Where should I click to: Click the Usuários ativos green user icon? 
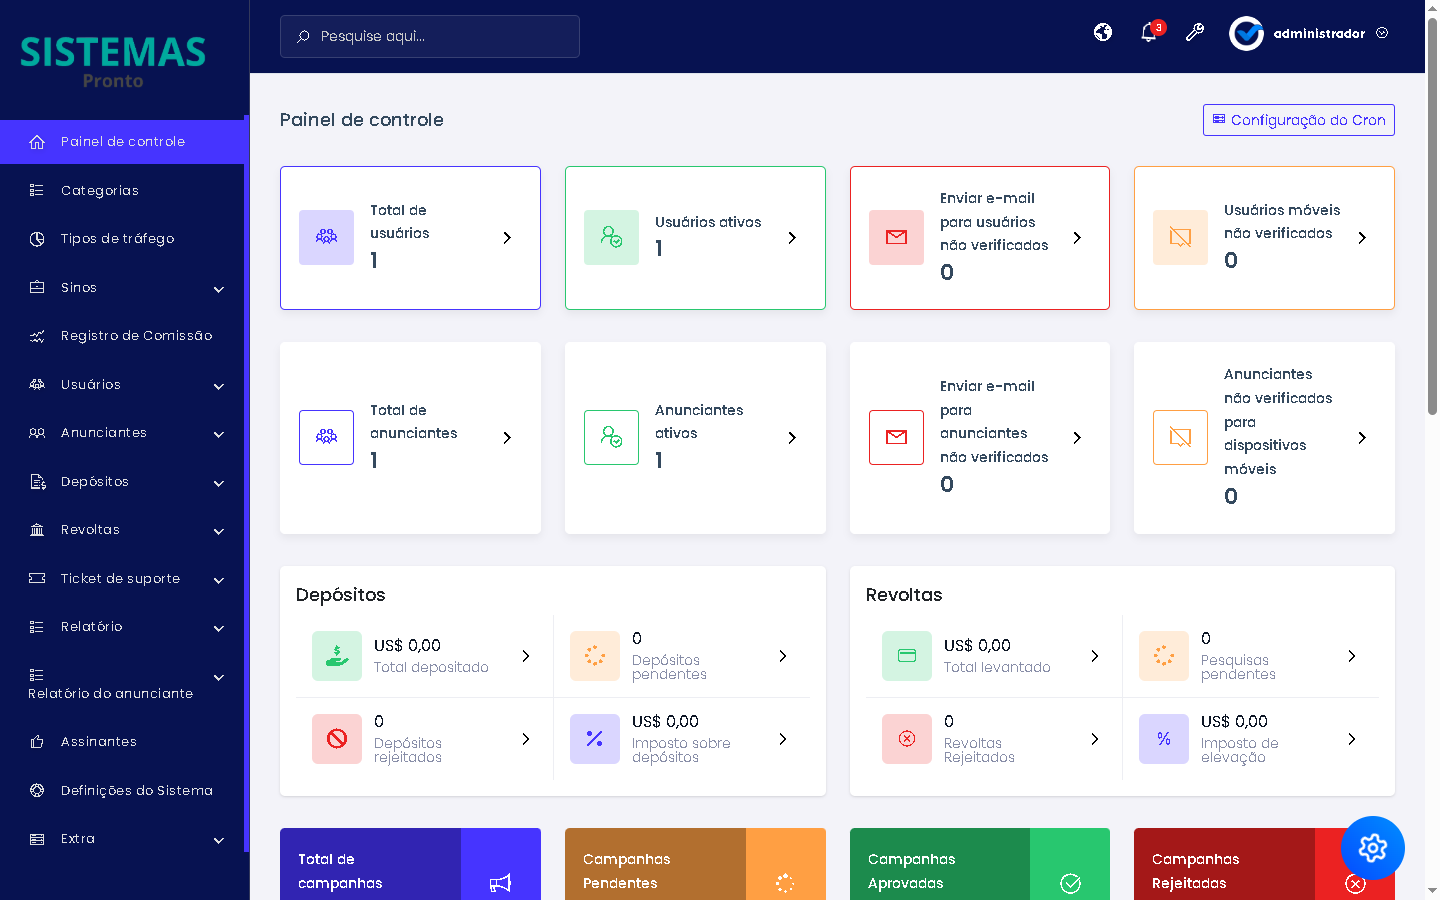[611, 238]
